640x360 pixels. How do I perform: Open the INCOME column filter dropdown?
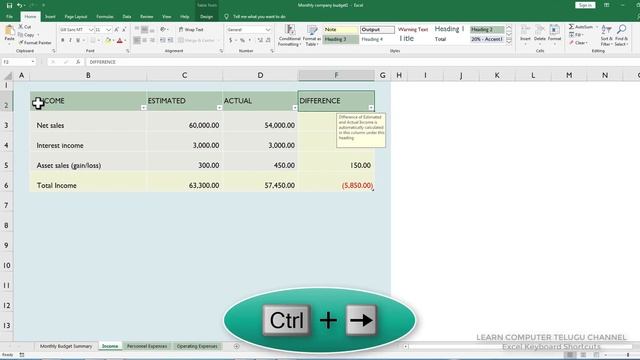144,108
